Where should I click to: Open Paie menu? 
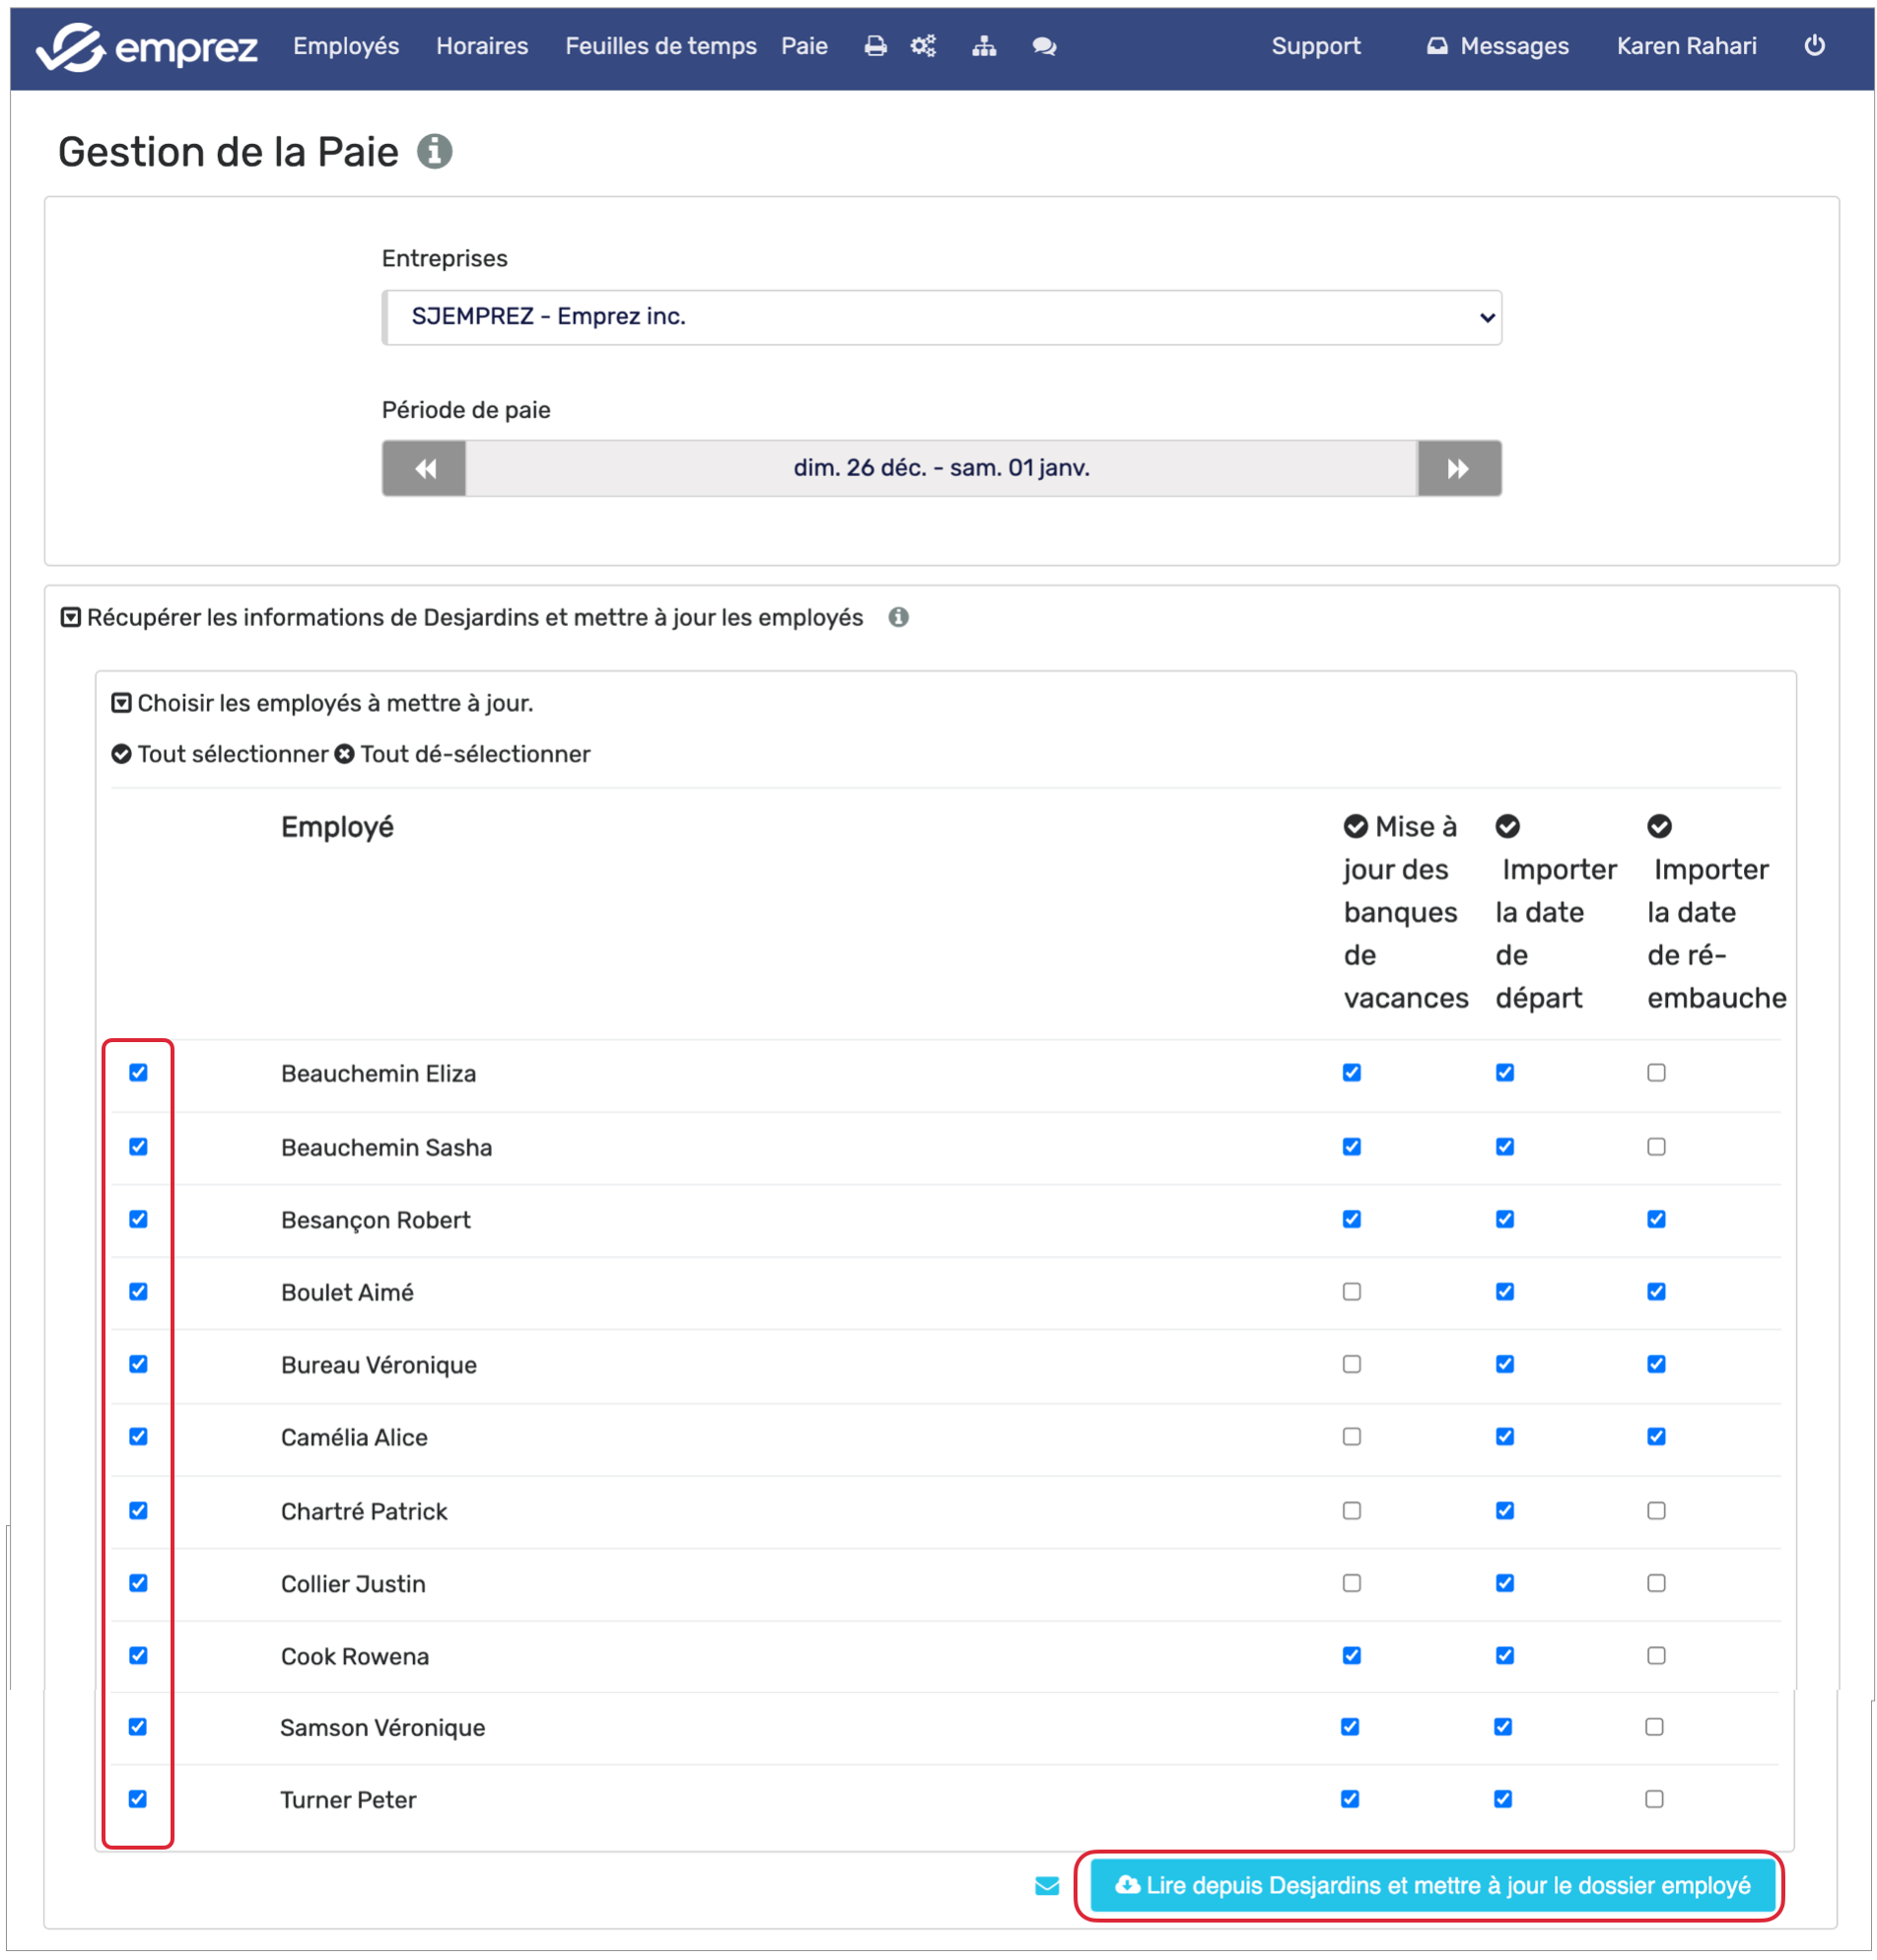(x=804, y=46)
